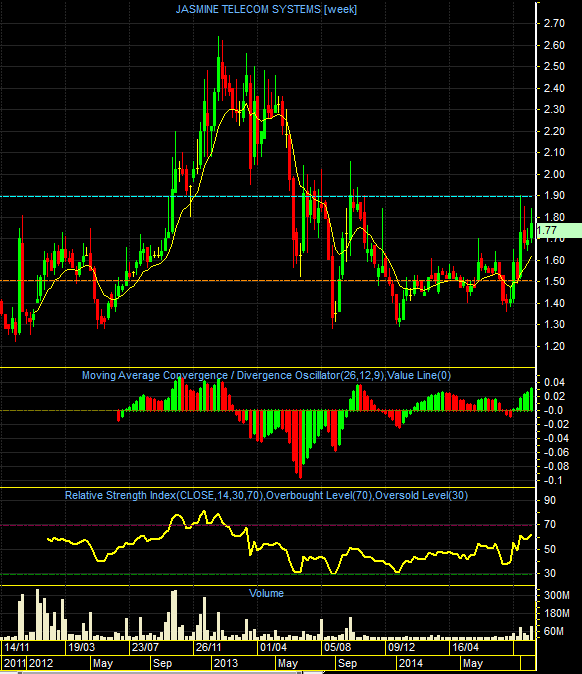Select the 1.60 price axis label

554,260
